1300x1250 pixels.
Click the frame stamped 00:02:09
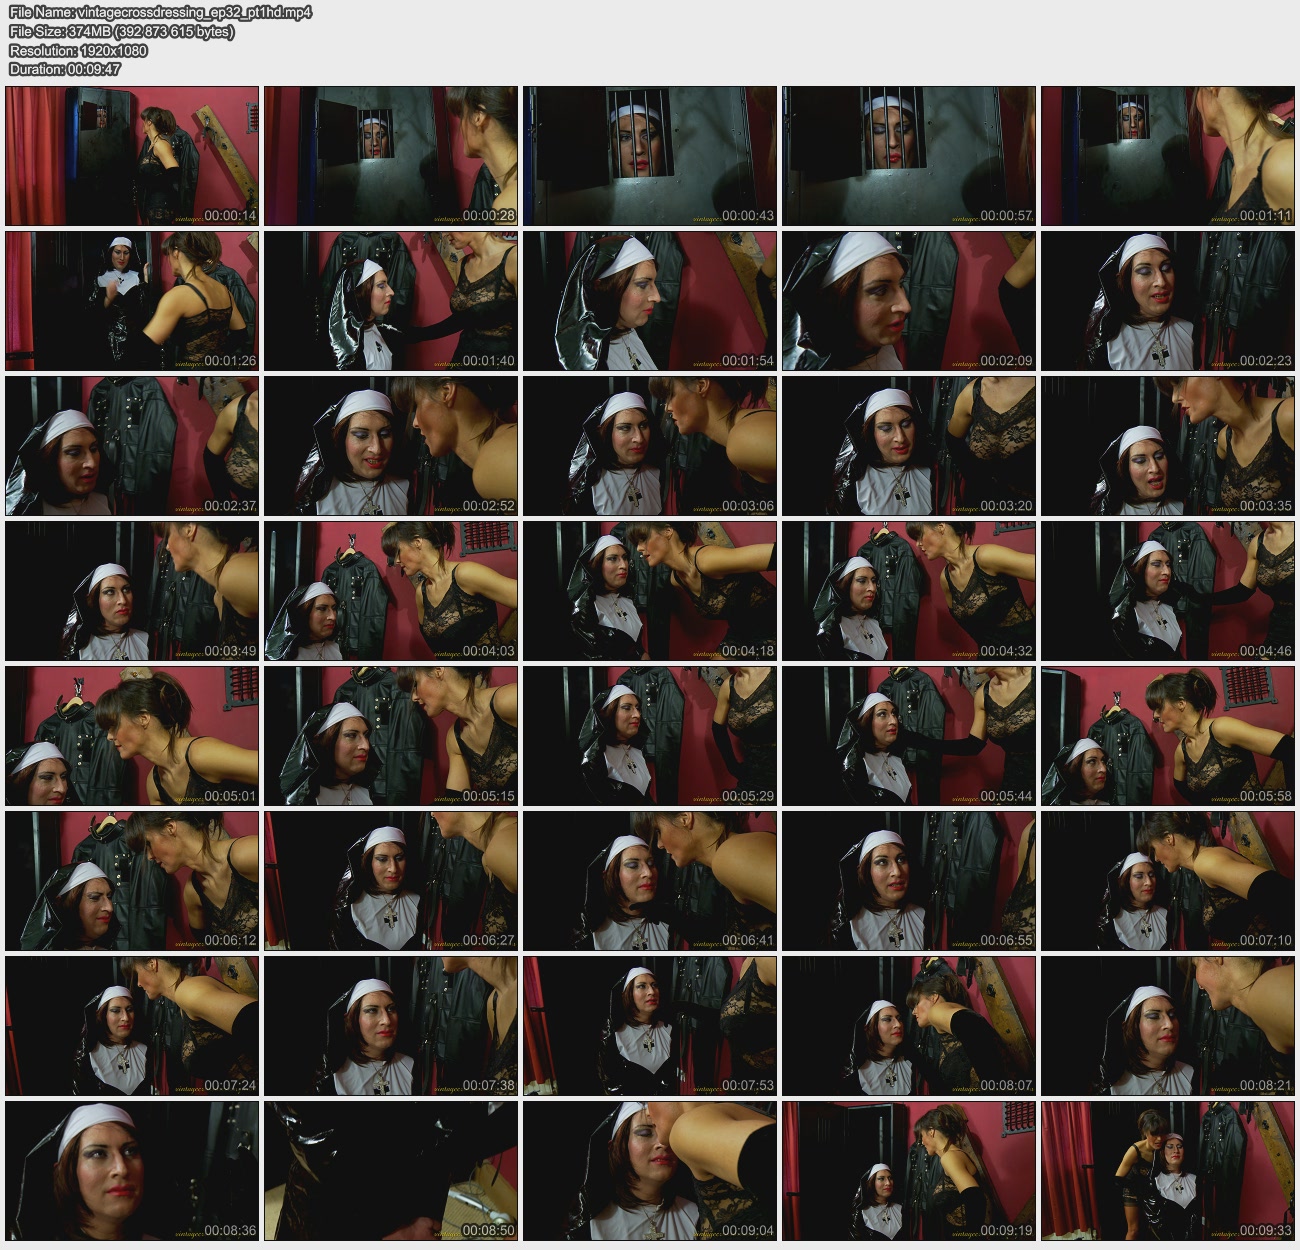(909, 301)
